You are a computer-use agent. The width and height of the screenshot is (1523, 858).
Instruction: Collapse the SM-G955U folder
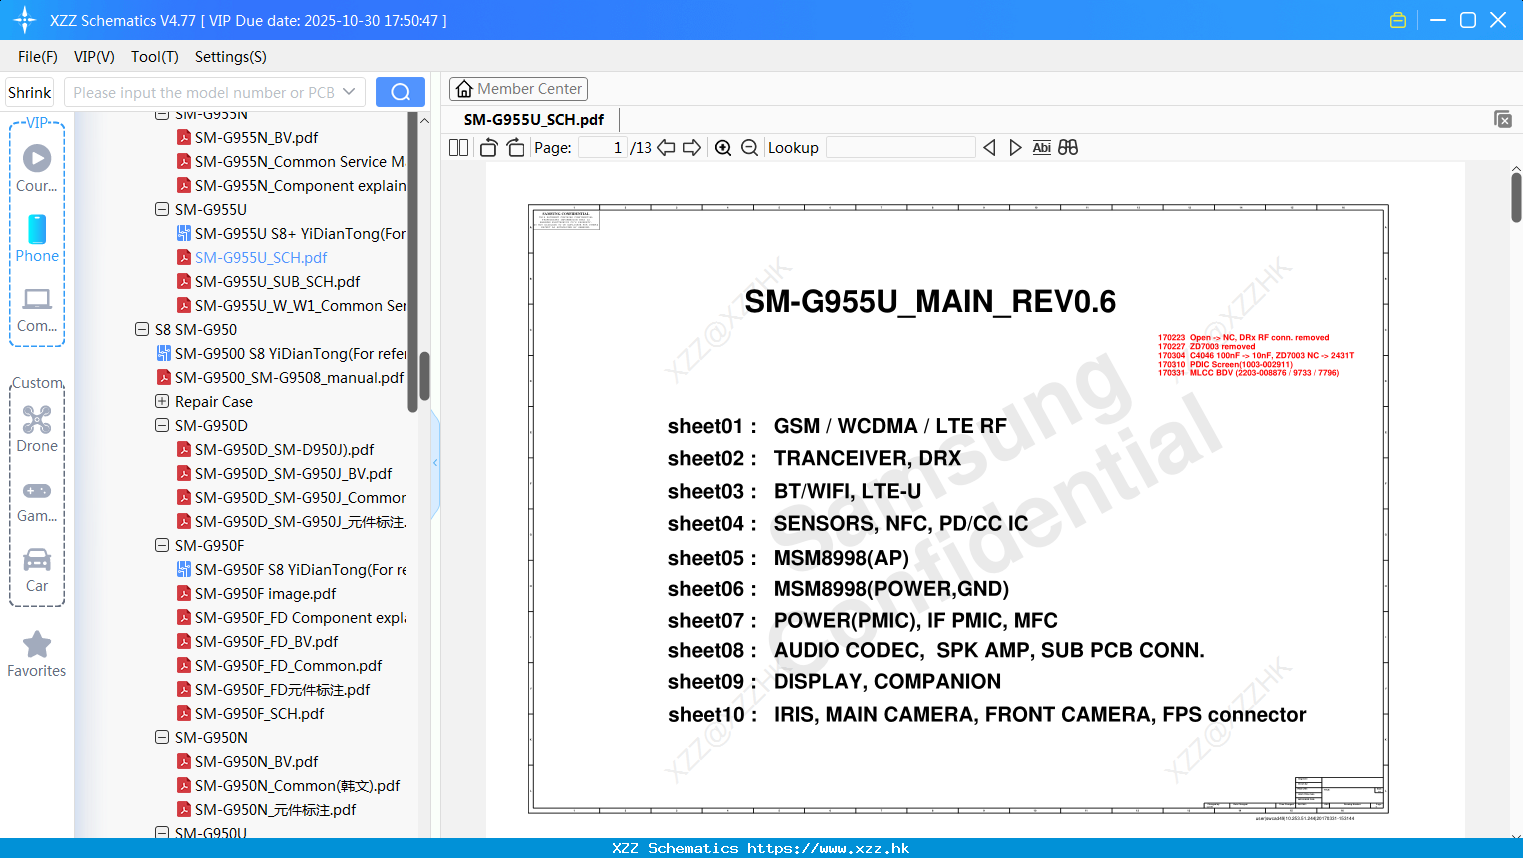click(162, 209)
